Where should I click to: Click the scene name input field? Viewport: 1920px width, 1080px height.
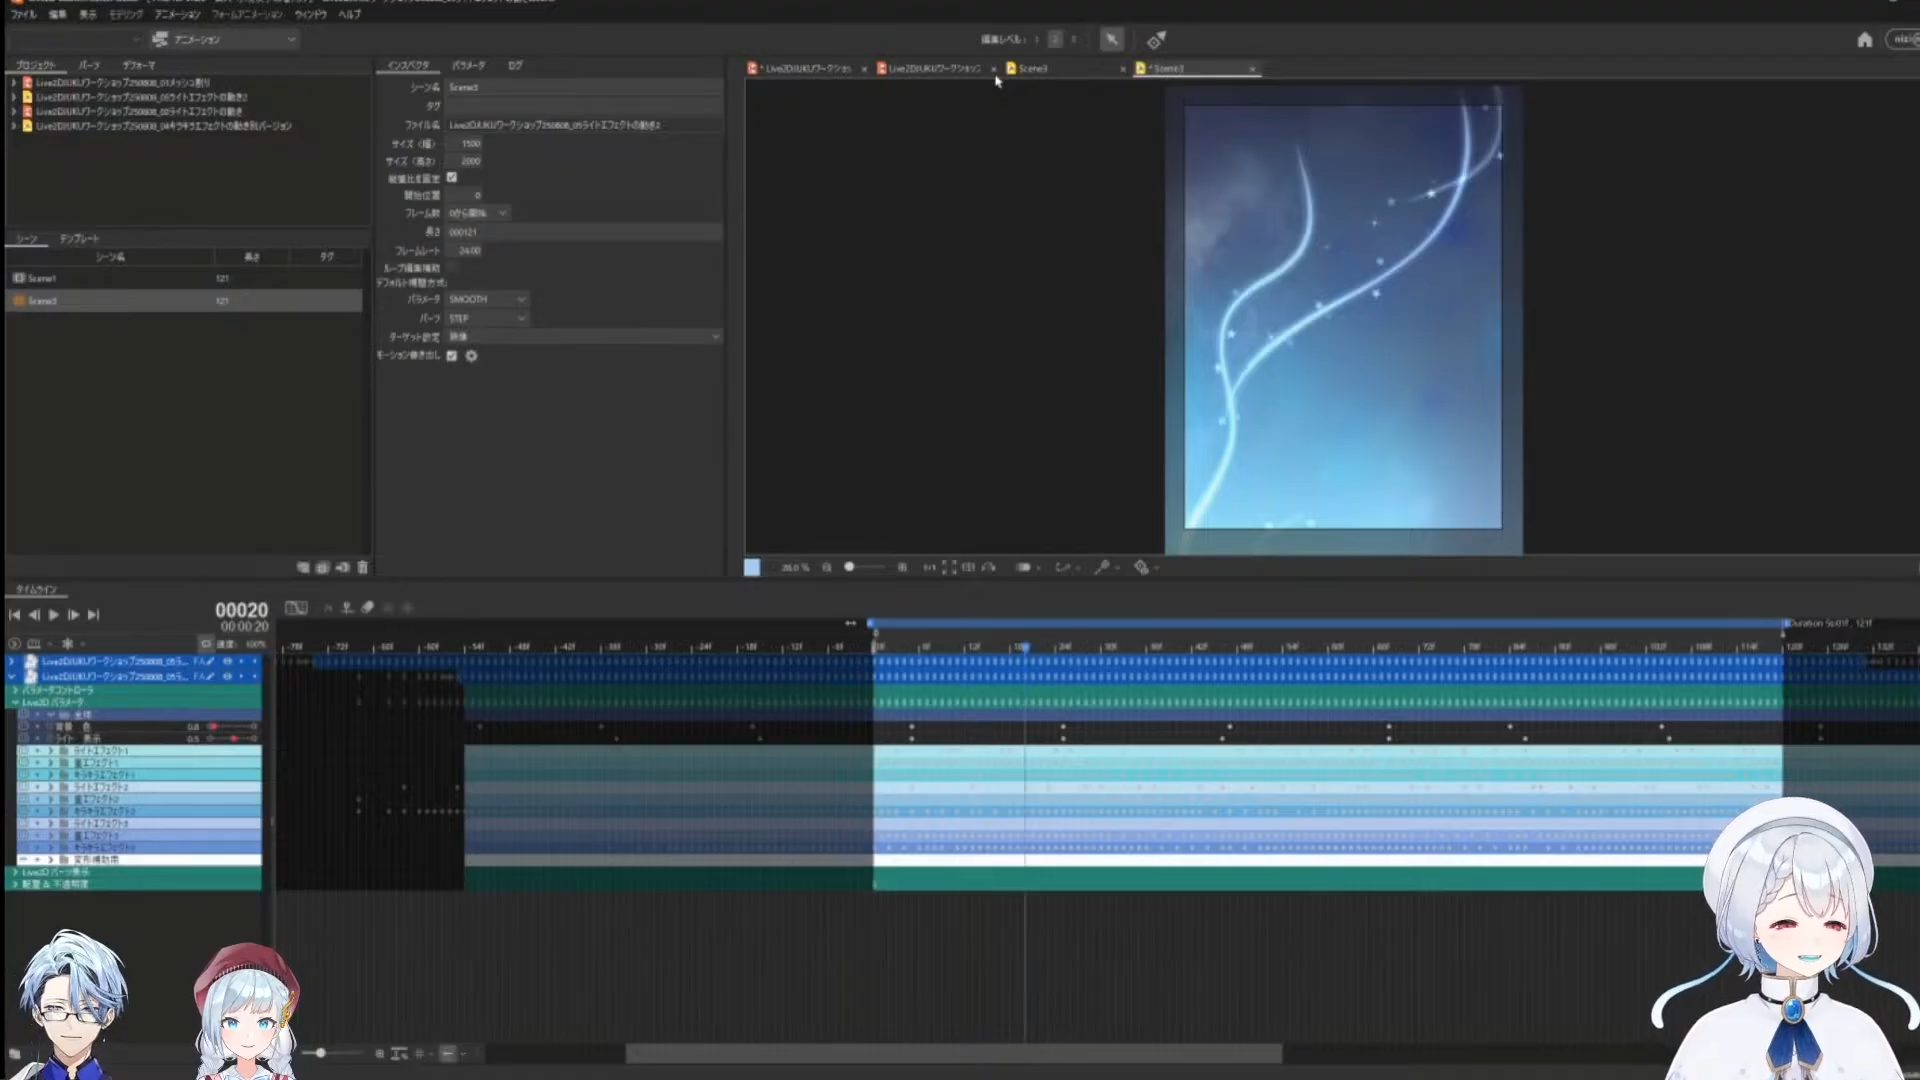(583, 87)
